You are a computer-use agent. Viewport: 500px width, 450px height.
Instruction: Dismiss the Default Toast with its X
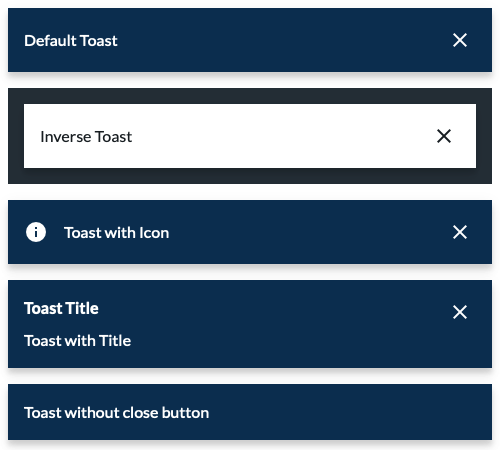tap(460, 40)
